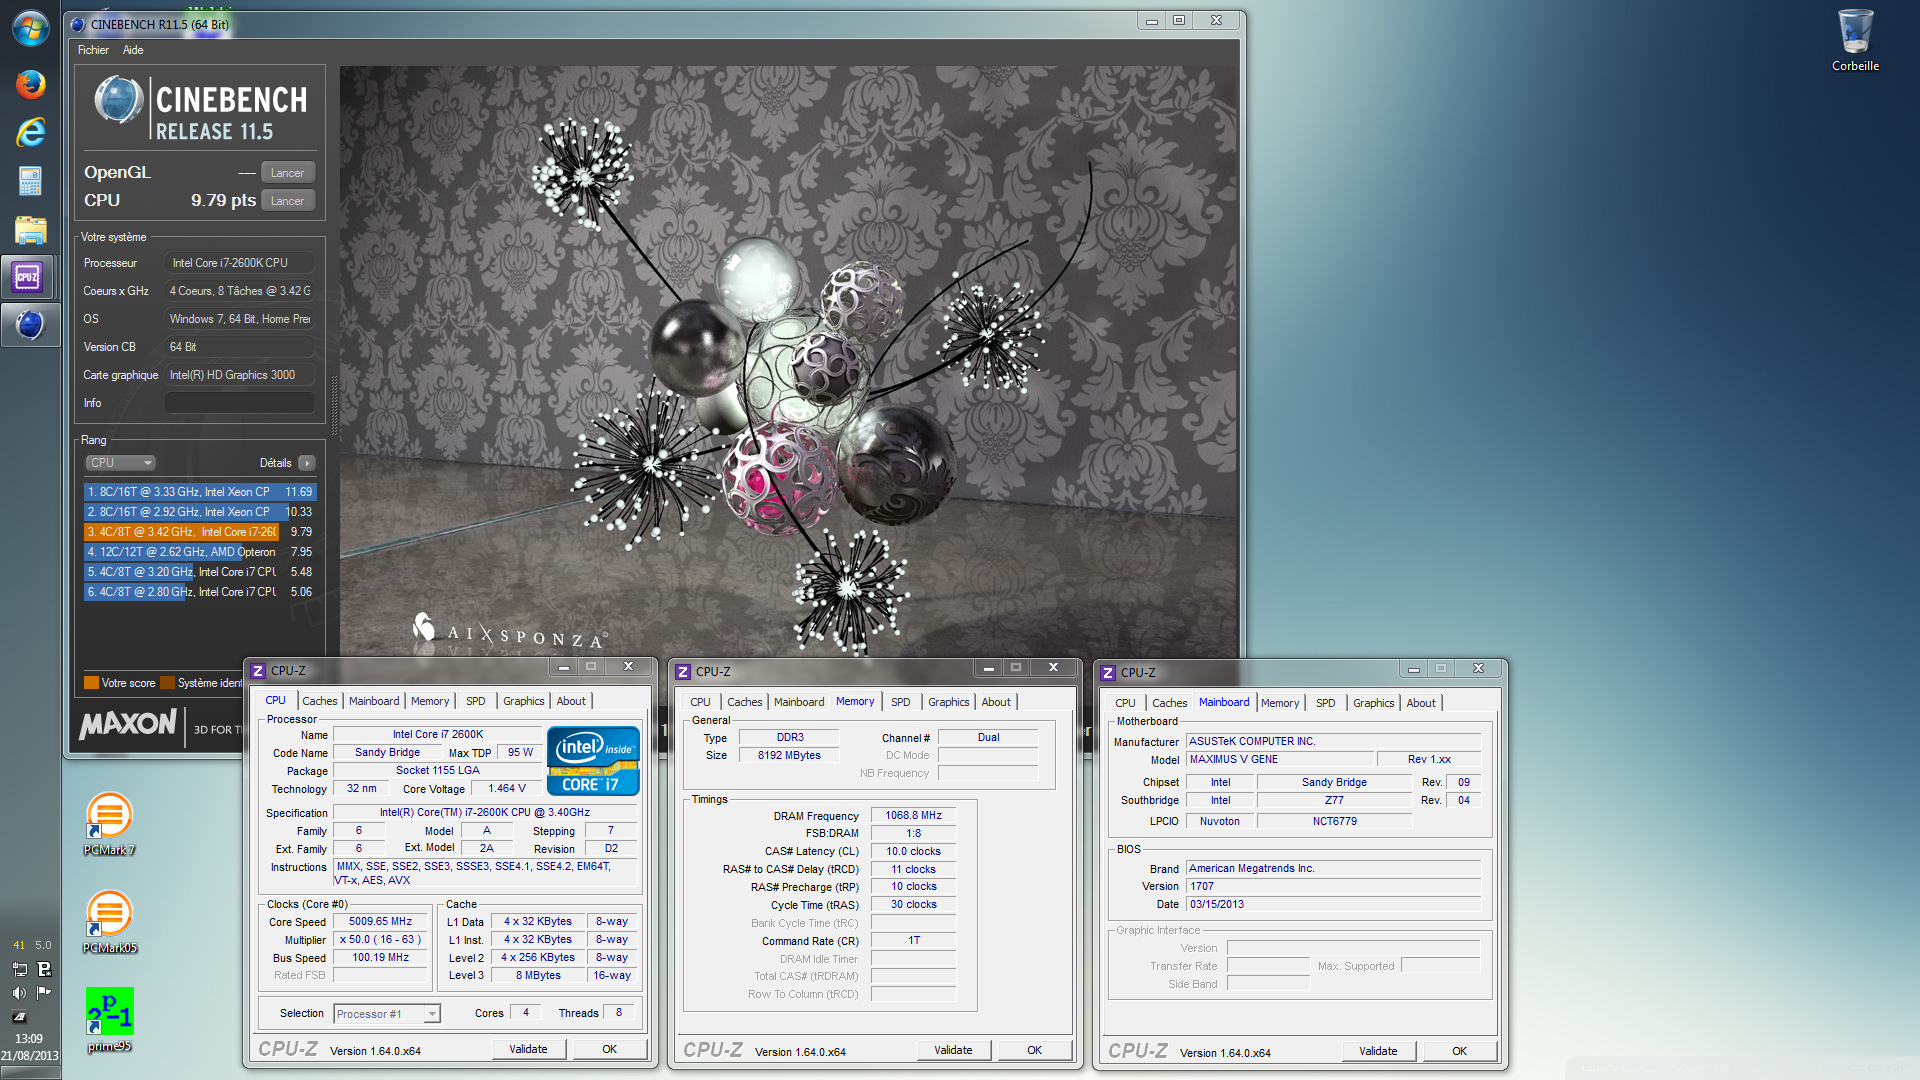
Task: Open the Windows Start menu orb
Action: click(30, 28)
